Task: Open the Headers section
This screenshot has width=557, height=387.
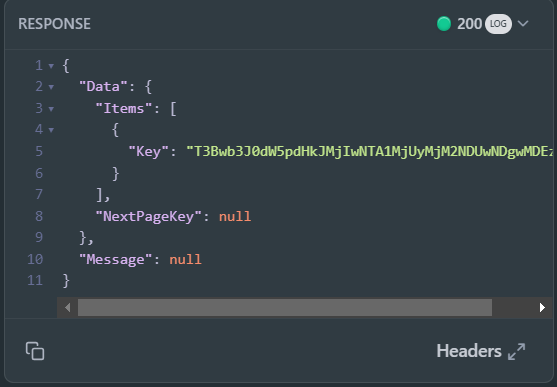Action: (x=469, y=351)
